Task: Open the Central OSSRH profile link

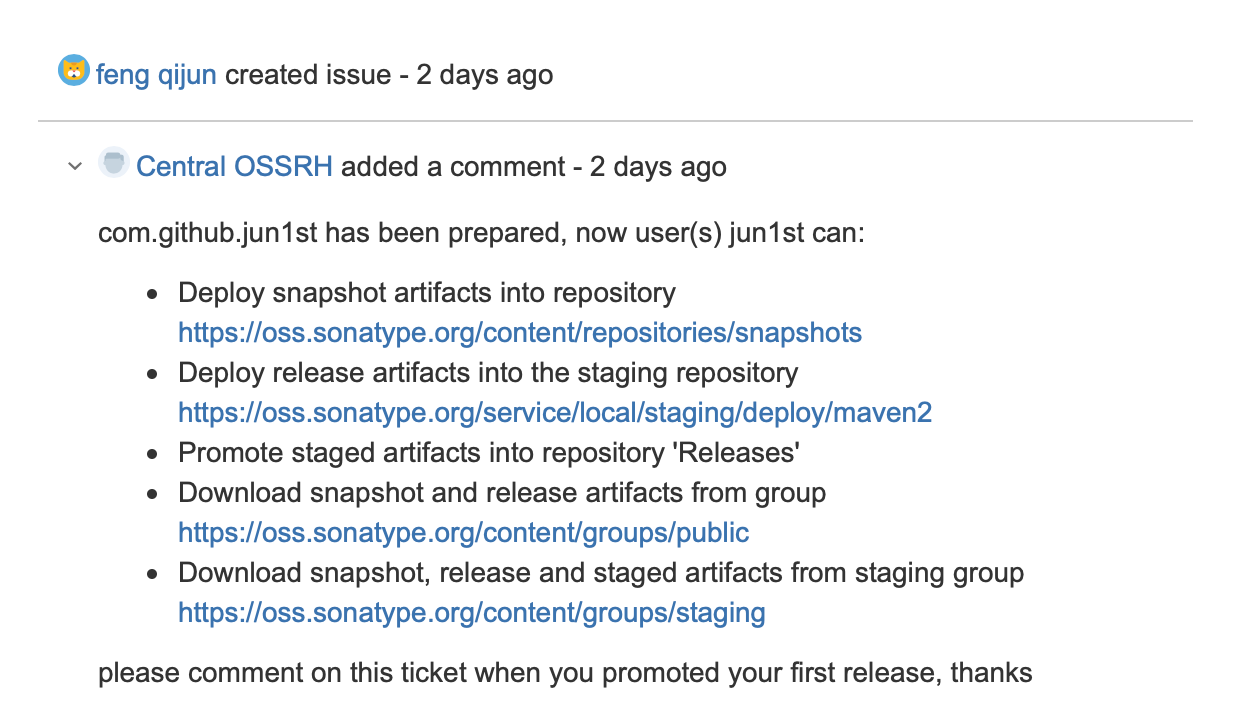Action: [x=234, y=167]
